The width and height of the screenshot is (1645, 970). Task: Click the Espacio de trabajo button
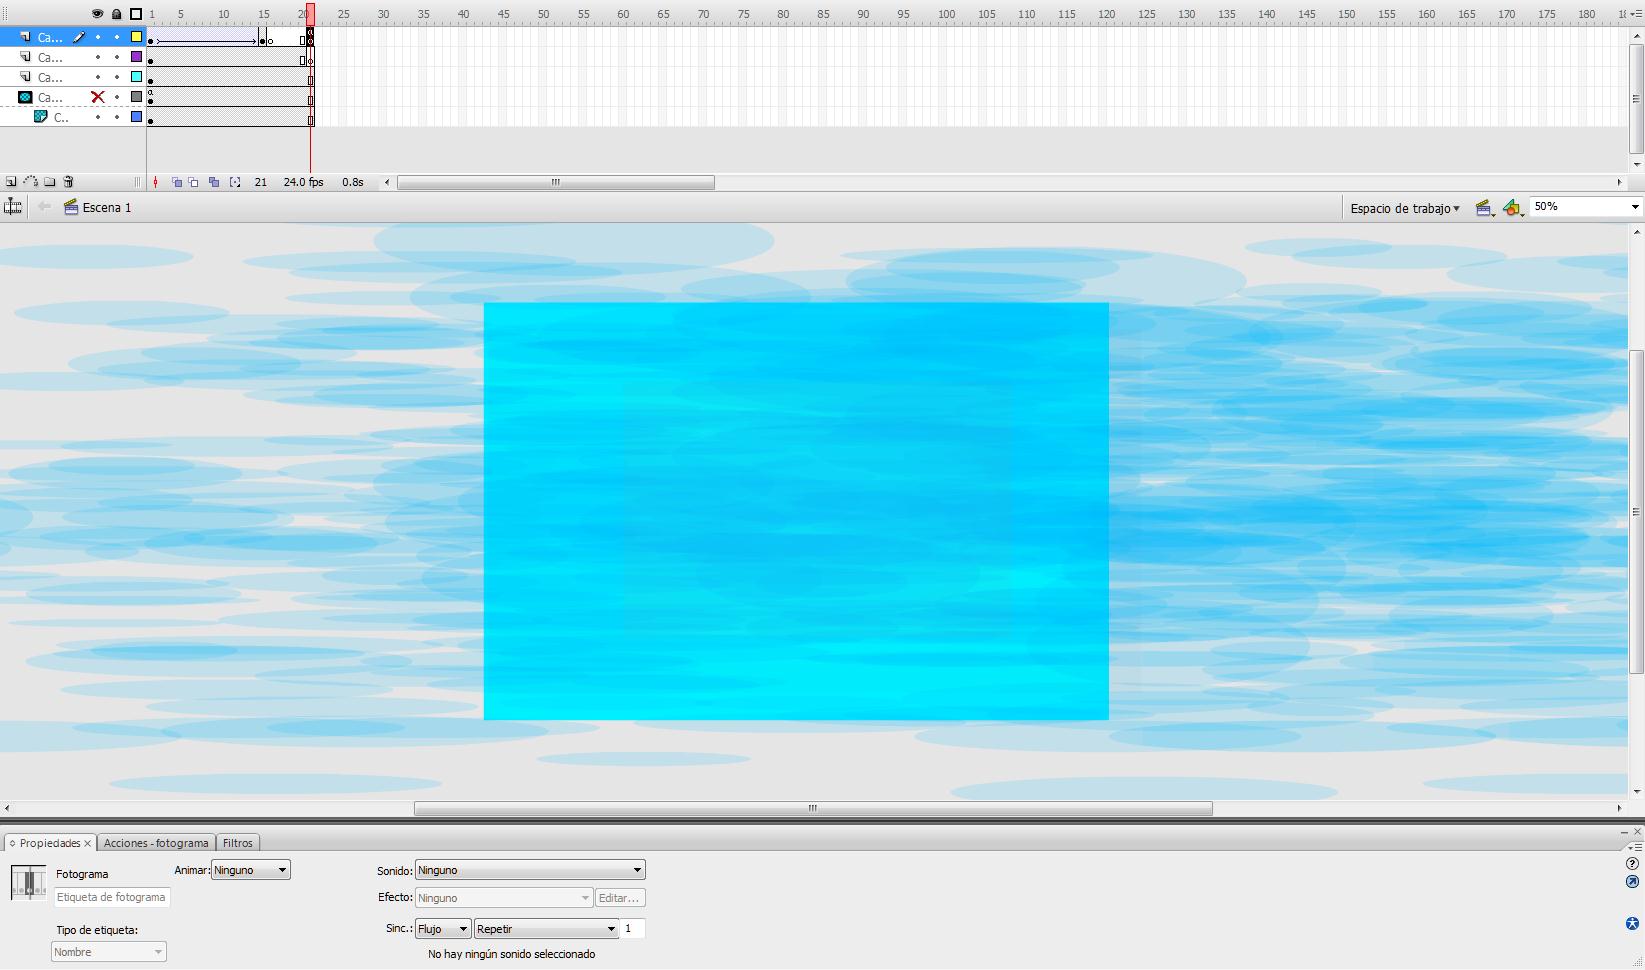point(1404,207)
